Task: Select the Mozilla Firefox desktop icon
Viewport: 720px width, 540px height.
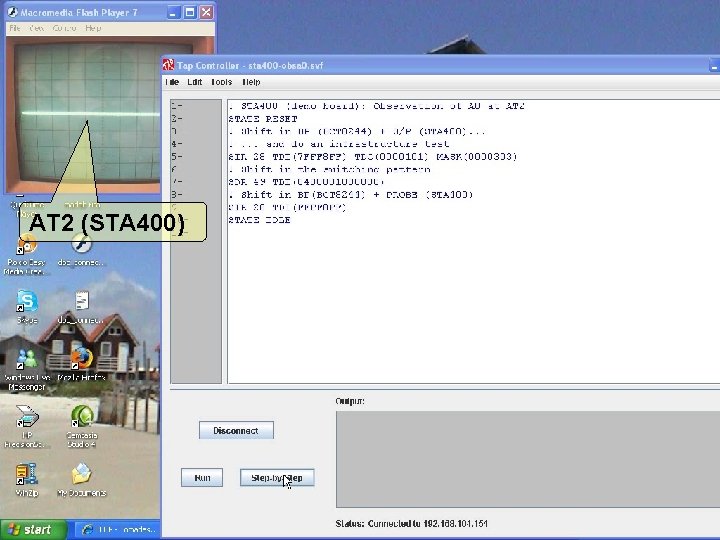Action: coord(82,365)
